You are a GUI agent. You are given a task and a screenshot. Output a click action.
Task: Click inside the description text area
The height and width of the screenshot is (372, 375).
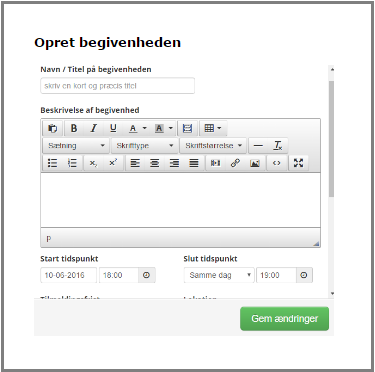[x=180, y=200]
